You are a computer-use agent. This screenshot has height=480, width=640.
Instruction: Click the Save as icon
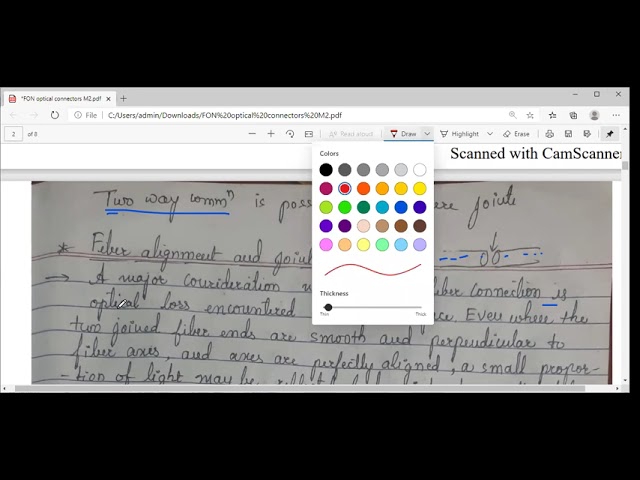click(587, 134)
